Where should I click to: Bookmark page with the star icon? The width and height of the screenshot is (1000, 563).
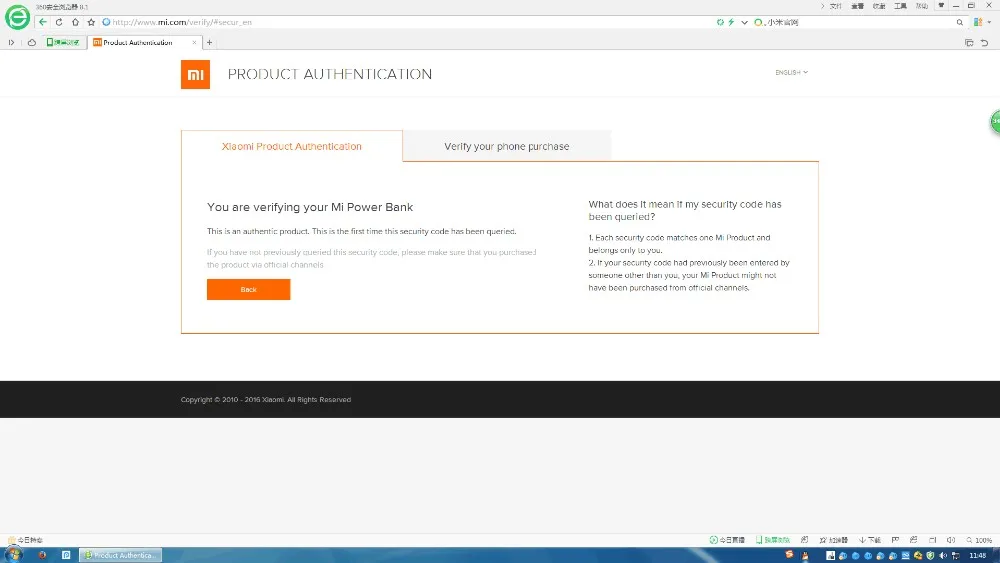tap(91, 22)
